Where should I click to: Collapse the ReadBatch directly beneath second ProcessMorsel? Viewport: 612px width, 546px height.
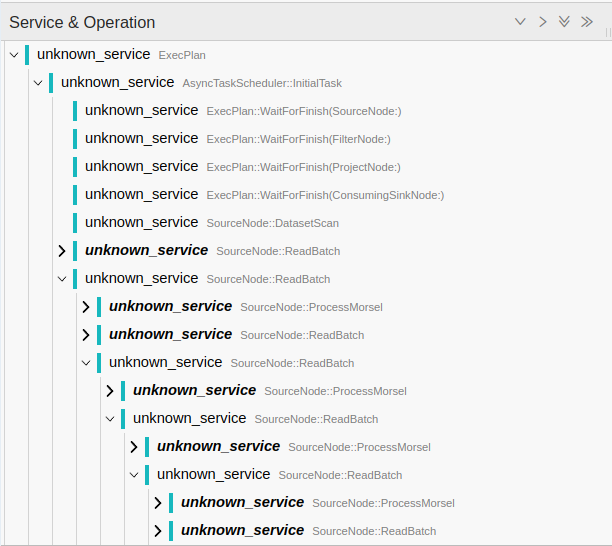(x=110, y=419)
